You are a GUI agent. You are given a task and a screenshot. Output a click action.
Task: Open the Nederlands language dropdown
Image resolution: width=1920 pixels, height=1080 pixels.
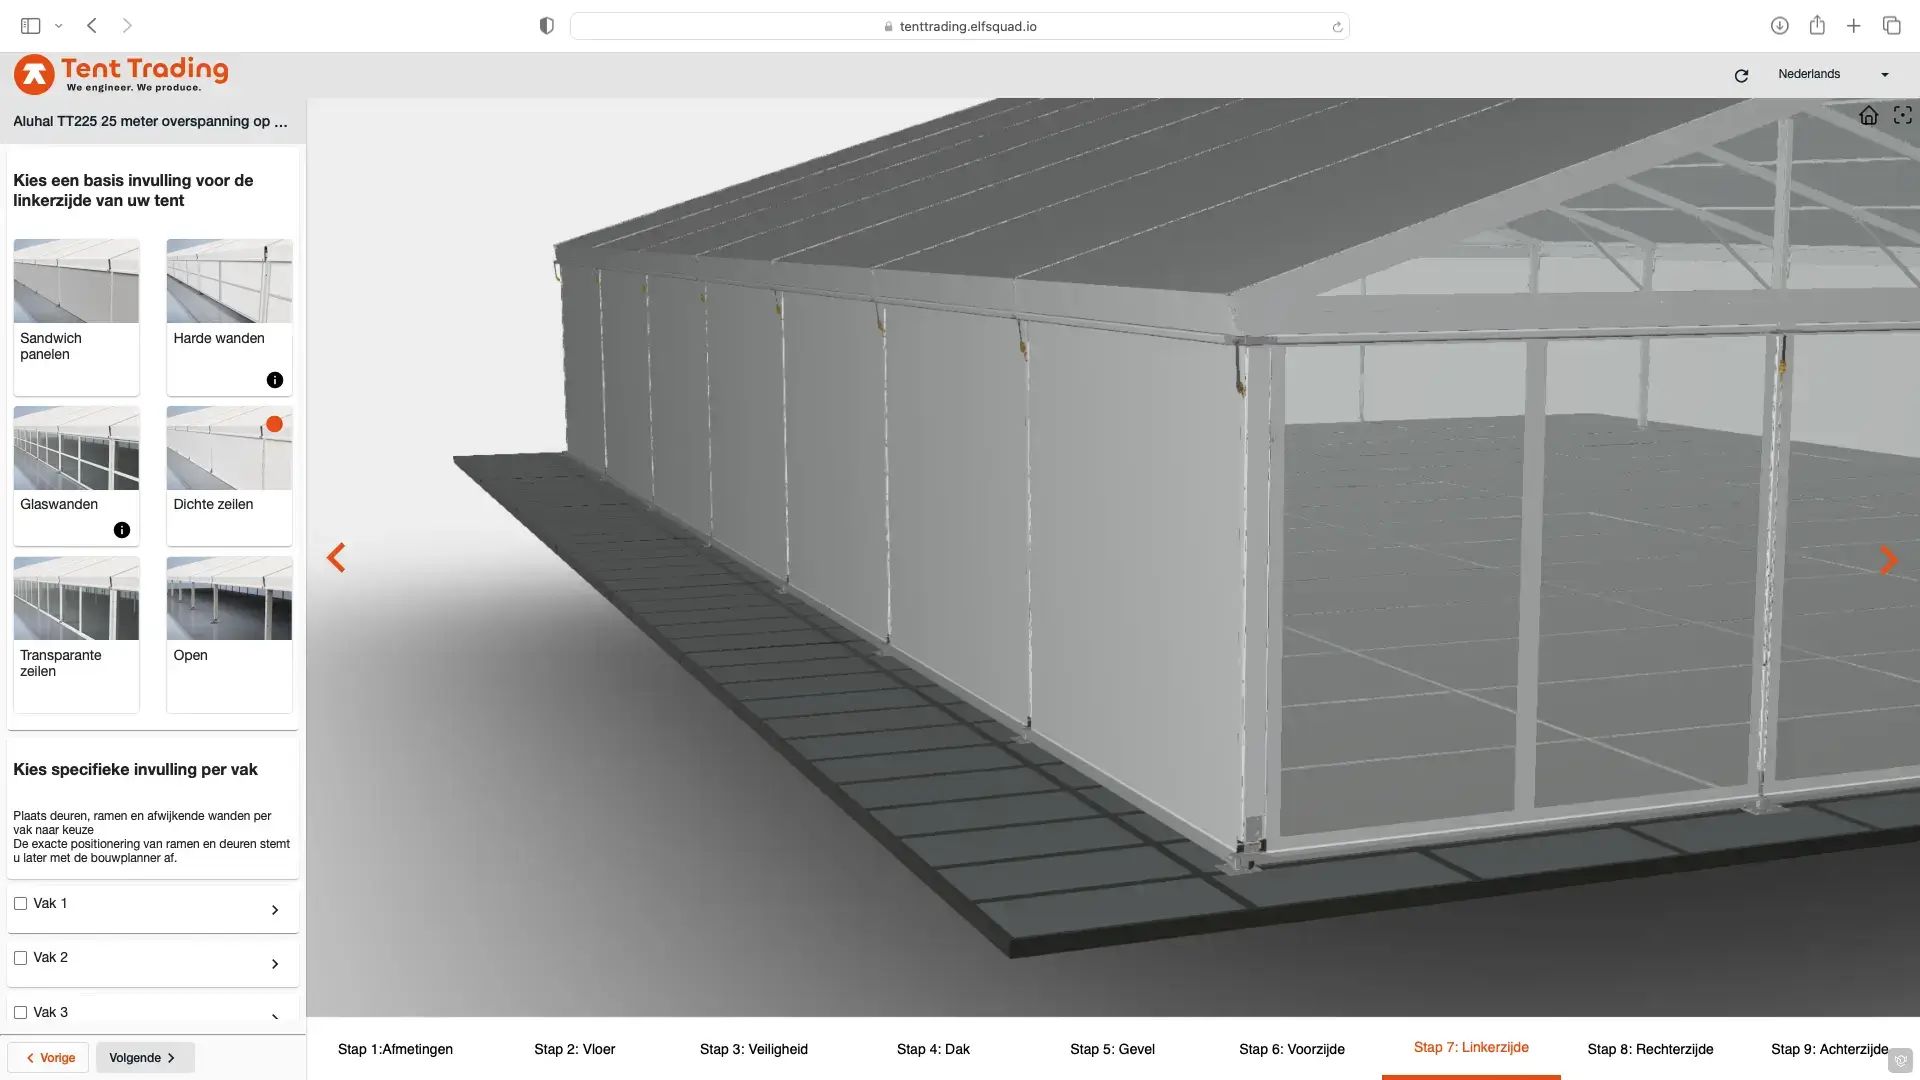1833,74
